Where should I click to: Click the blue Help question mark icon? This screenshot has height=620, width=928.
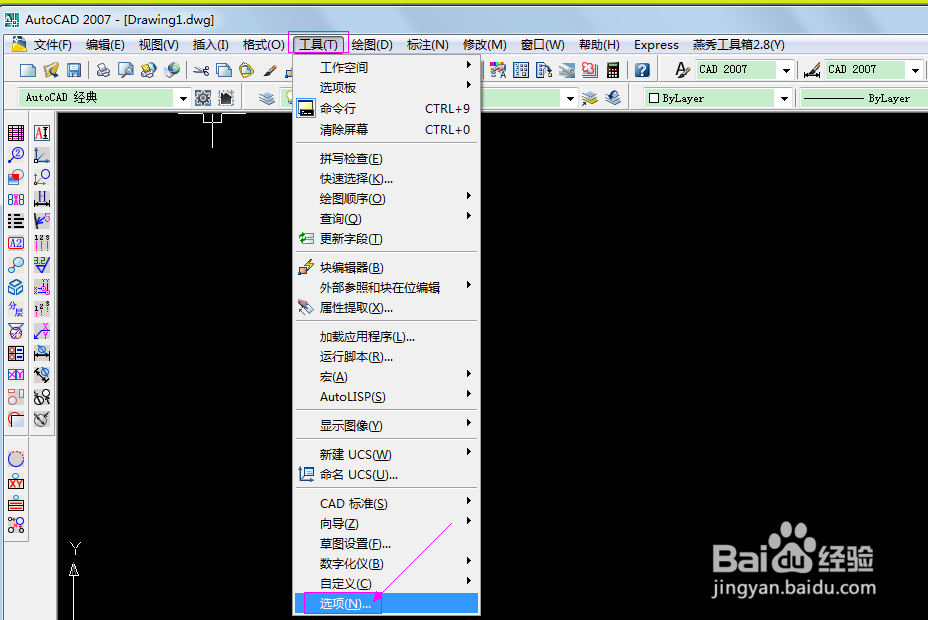(642, 70)
